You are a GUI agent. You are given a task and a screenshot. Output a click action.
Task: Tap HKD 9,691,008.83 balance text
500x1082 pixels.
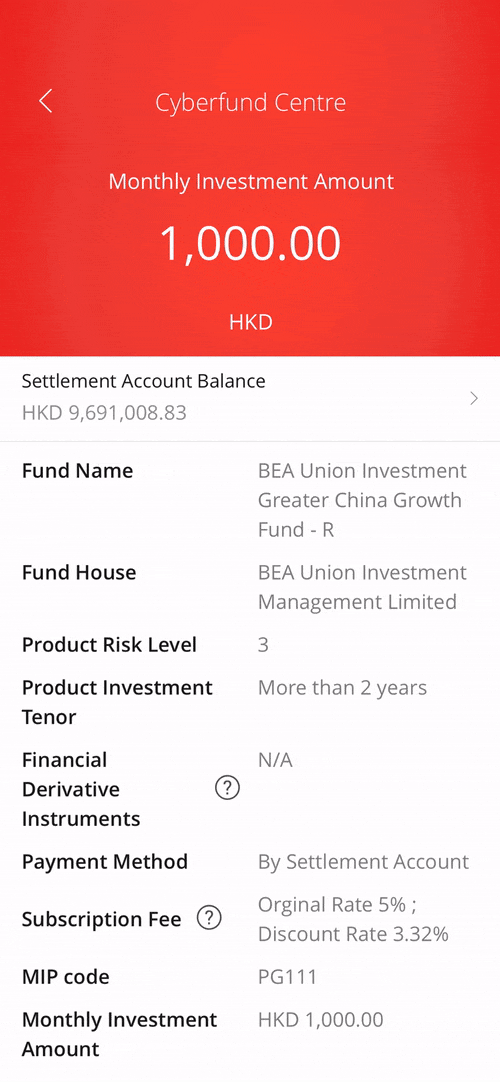pos(104,413)
